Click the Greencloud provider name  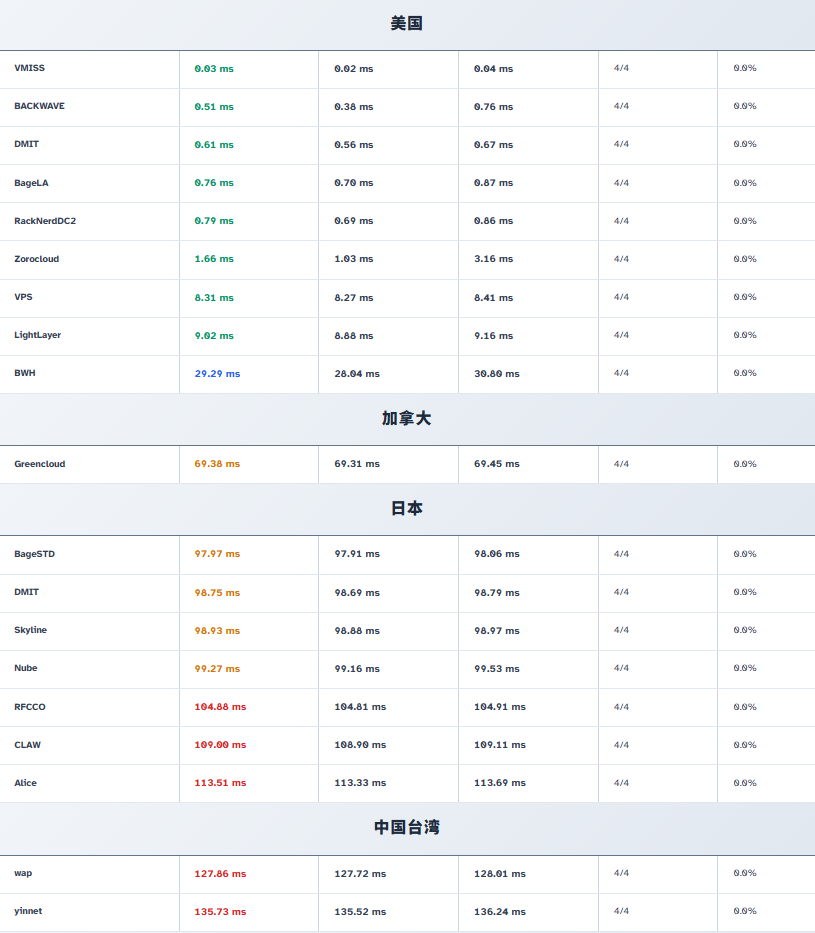(x=39, y=464)
